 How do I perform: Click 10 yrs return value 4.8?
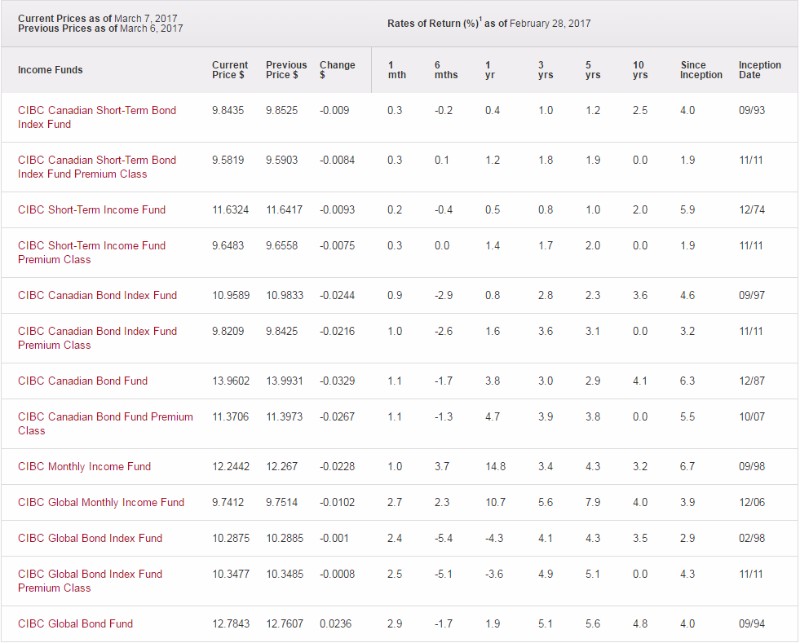tap(640, 624)
